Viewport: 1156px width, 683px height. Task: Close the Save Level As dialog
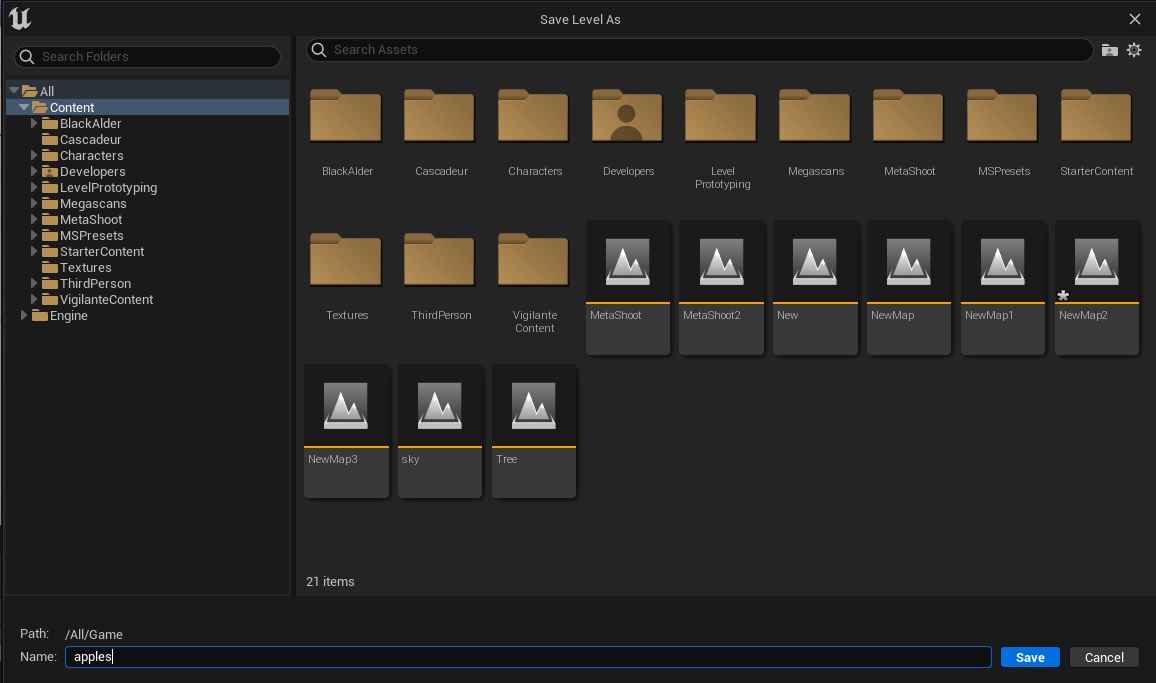click(x=1135, y=19)
